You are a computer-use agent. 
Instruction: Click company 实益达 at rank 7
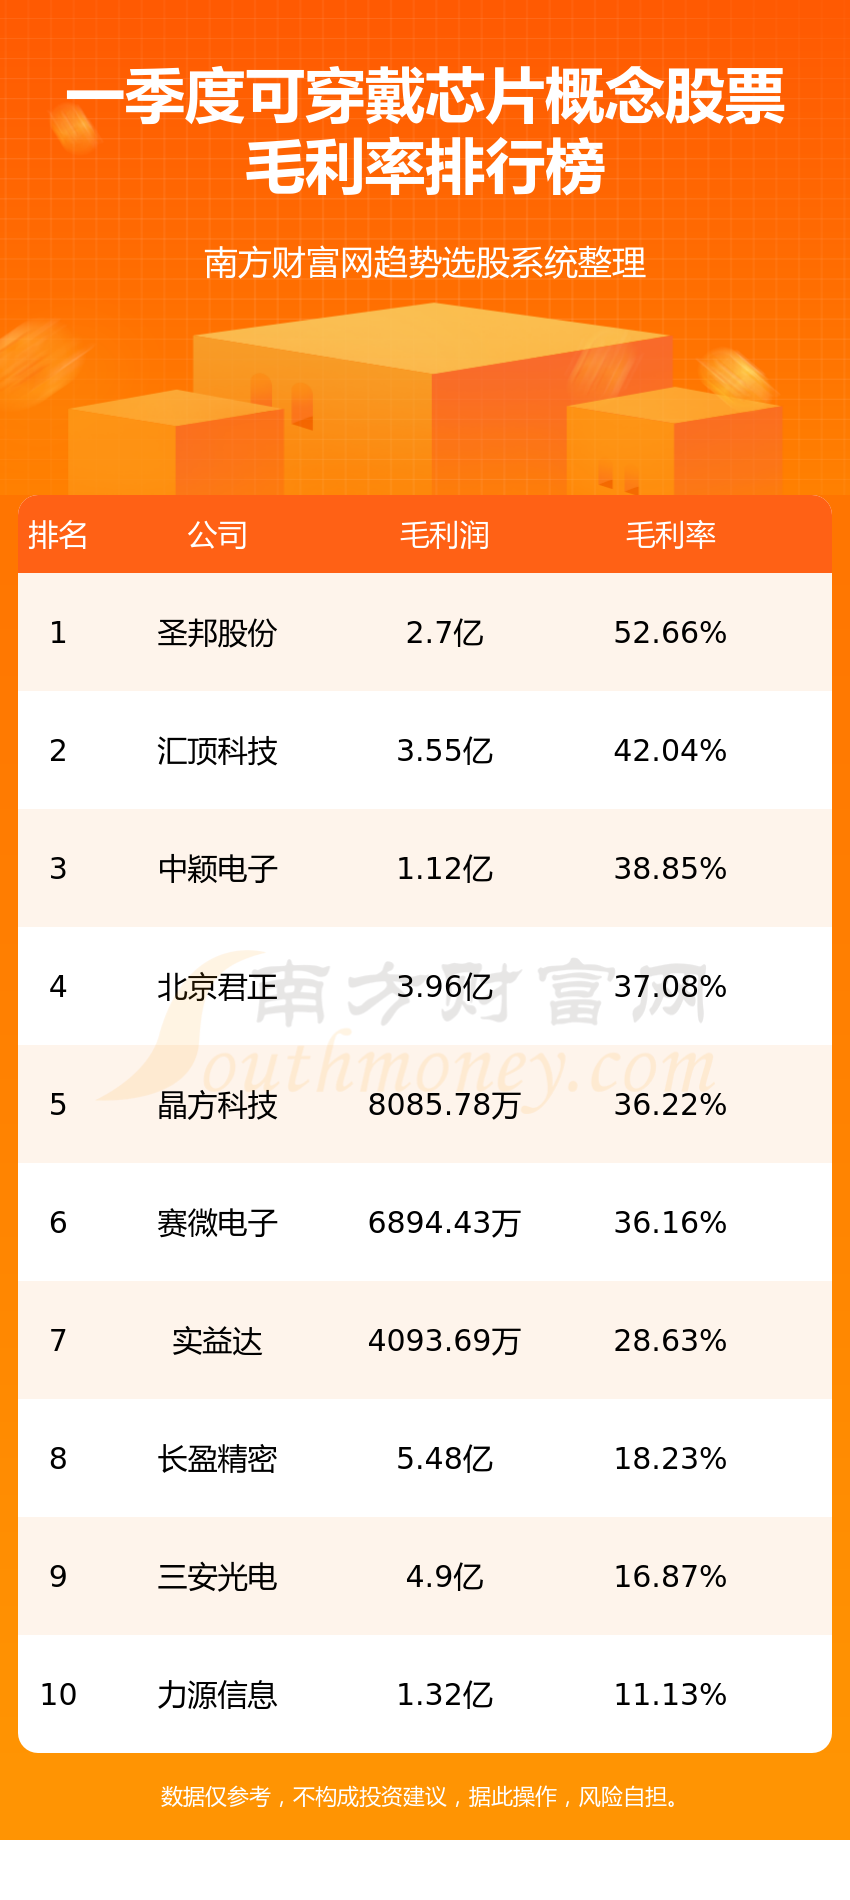(217, 1341)
